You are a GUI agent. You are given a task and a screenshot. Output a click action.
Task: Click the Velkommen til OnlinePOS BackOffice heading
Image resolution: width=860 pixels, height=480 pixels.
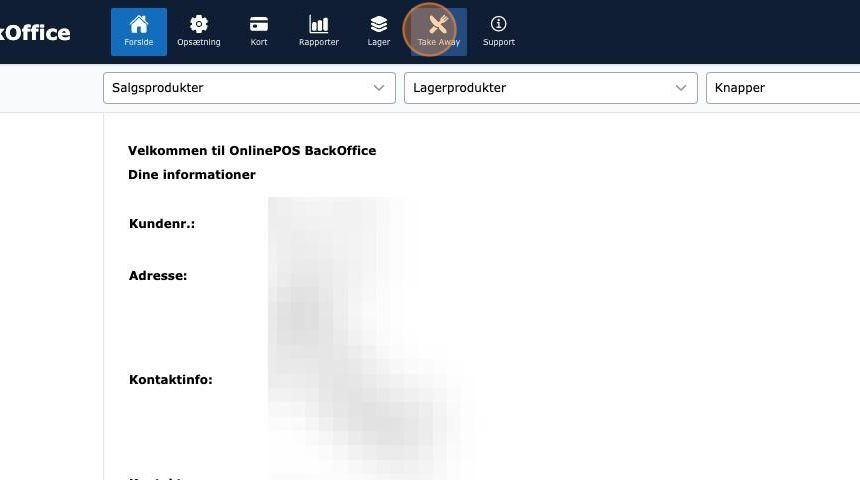tap(252, 151)
